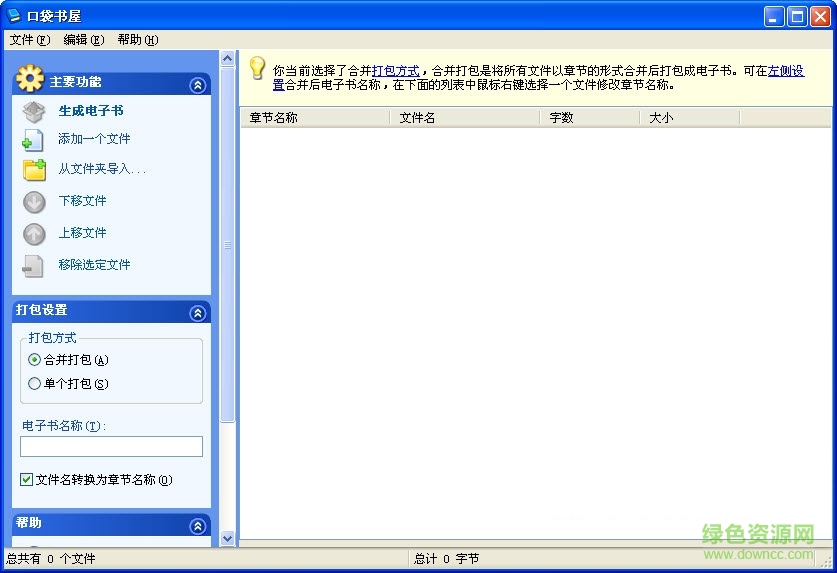837x573 pixels.
Task: Click the 上移文件 up arrow icon
Action: [34, 234]
